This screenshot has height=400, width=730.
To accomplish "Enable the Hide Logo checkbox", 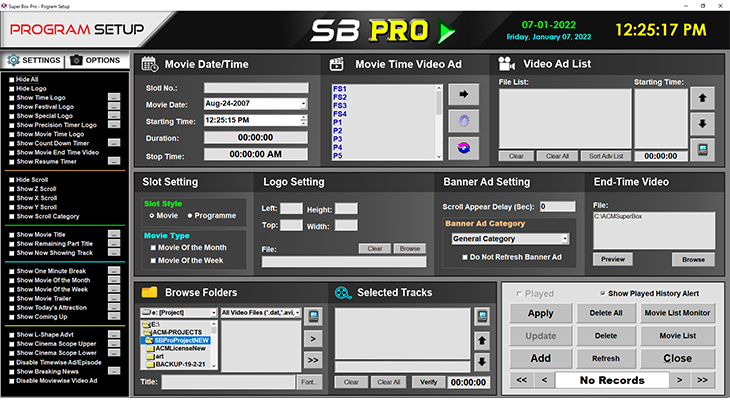I will click(x=11, y=88).
